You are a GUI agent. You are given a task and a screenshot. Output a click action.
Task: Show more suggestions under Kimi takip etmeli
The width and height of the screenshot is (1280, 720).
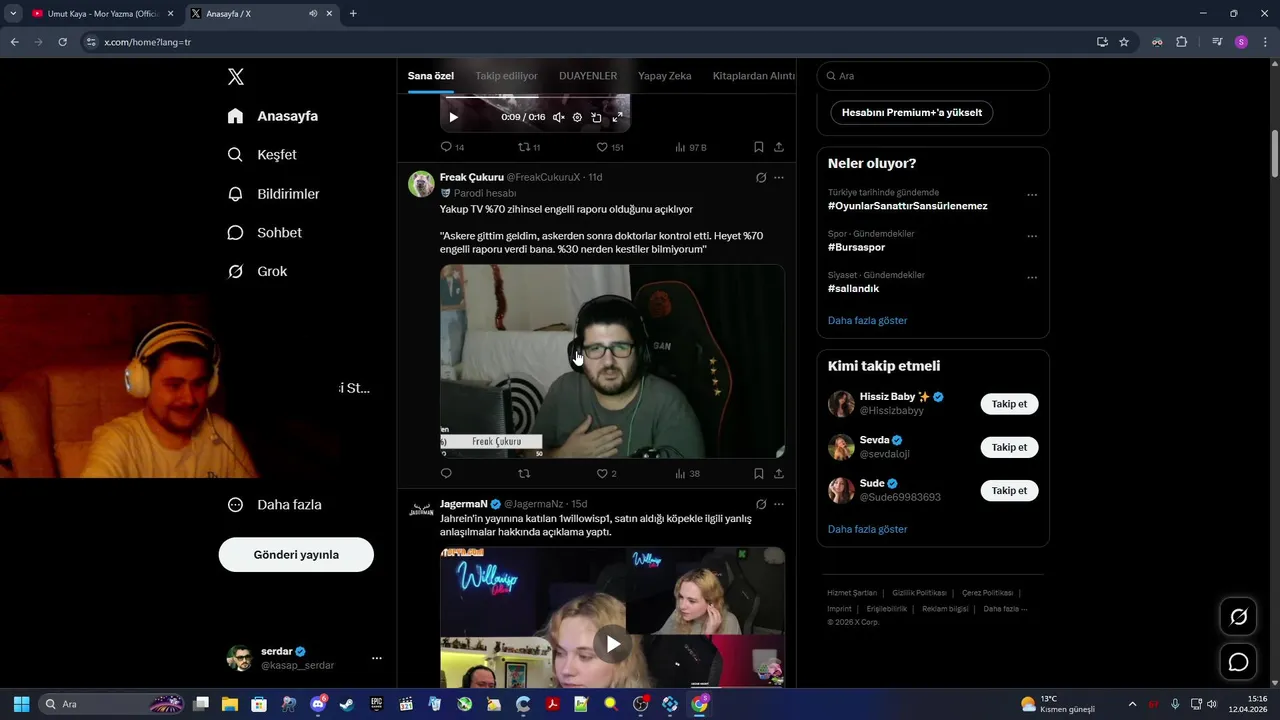(867, 529)
